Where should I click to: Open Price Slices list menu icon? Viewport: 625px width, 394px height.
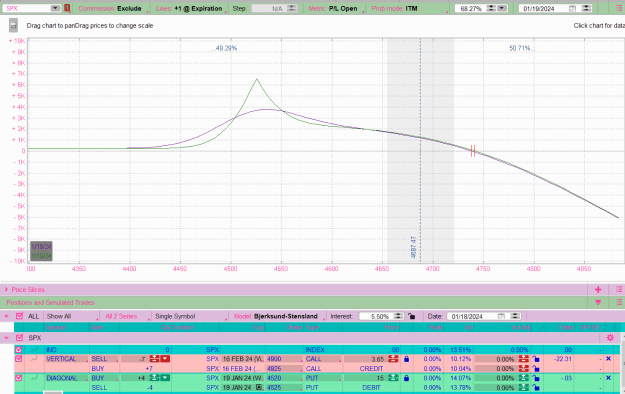619,290
